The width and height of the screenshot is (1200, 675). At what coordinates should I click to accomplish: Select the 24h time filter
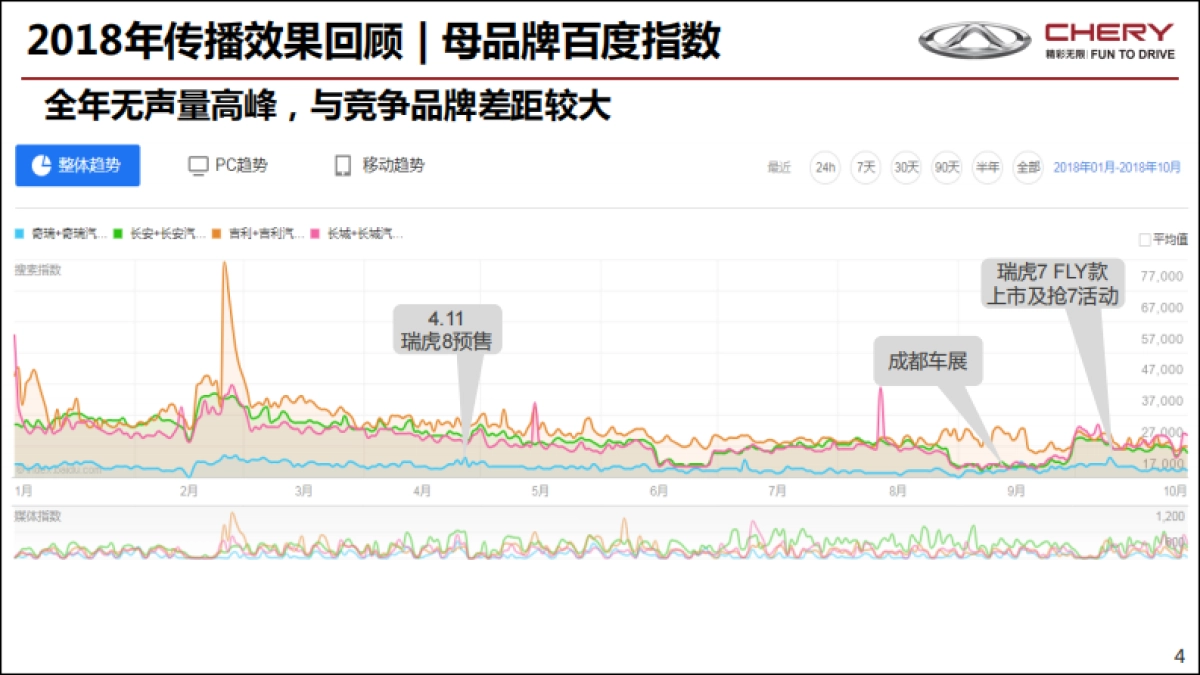[x=824, y=168]
